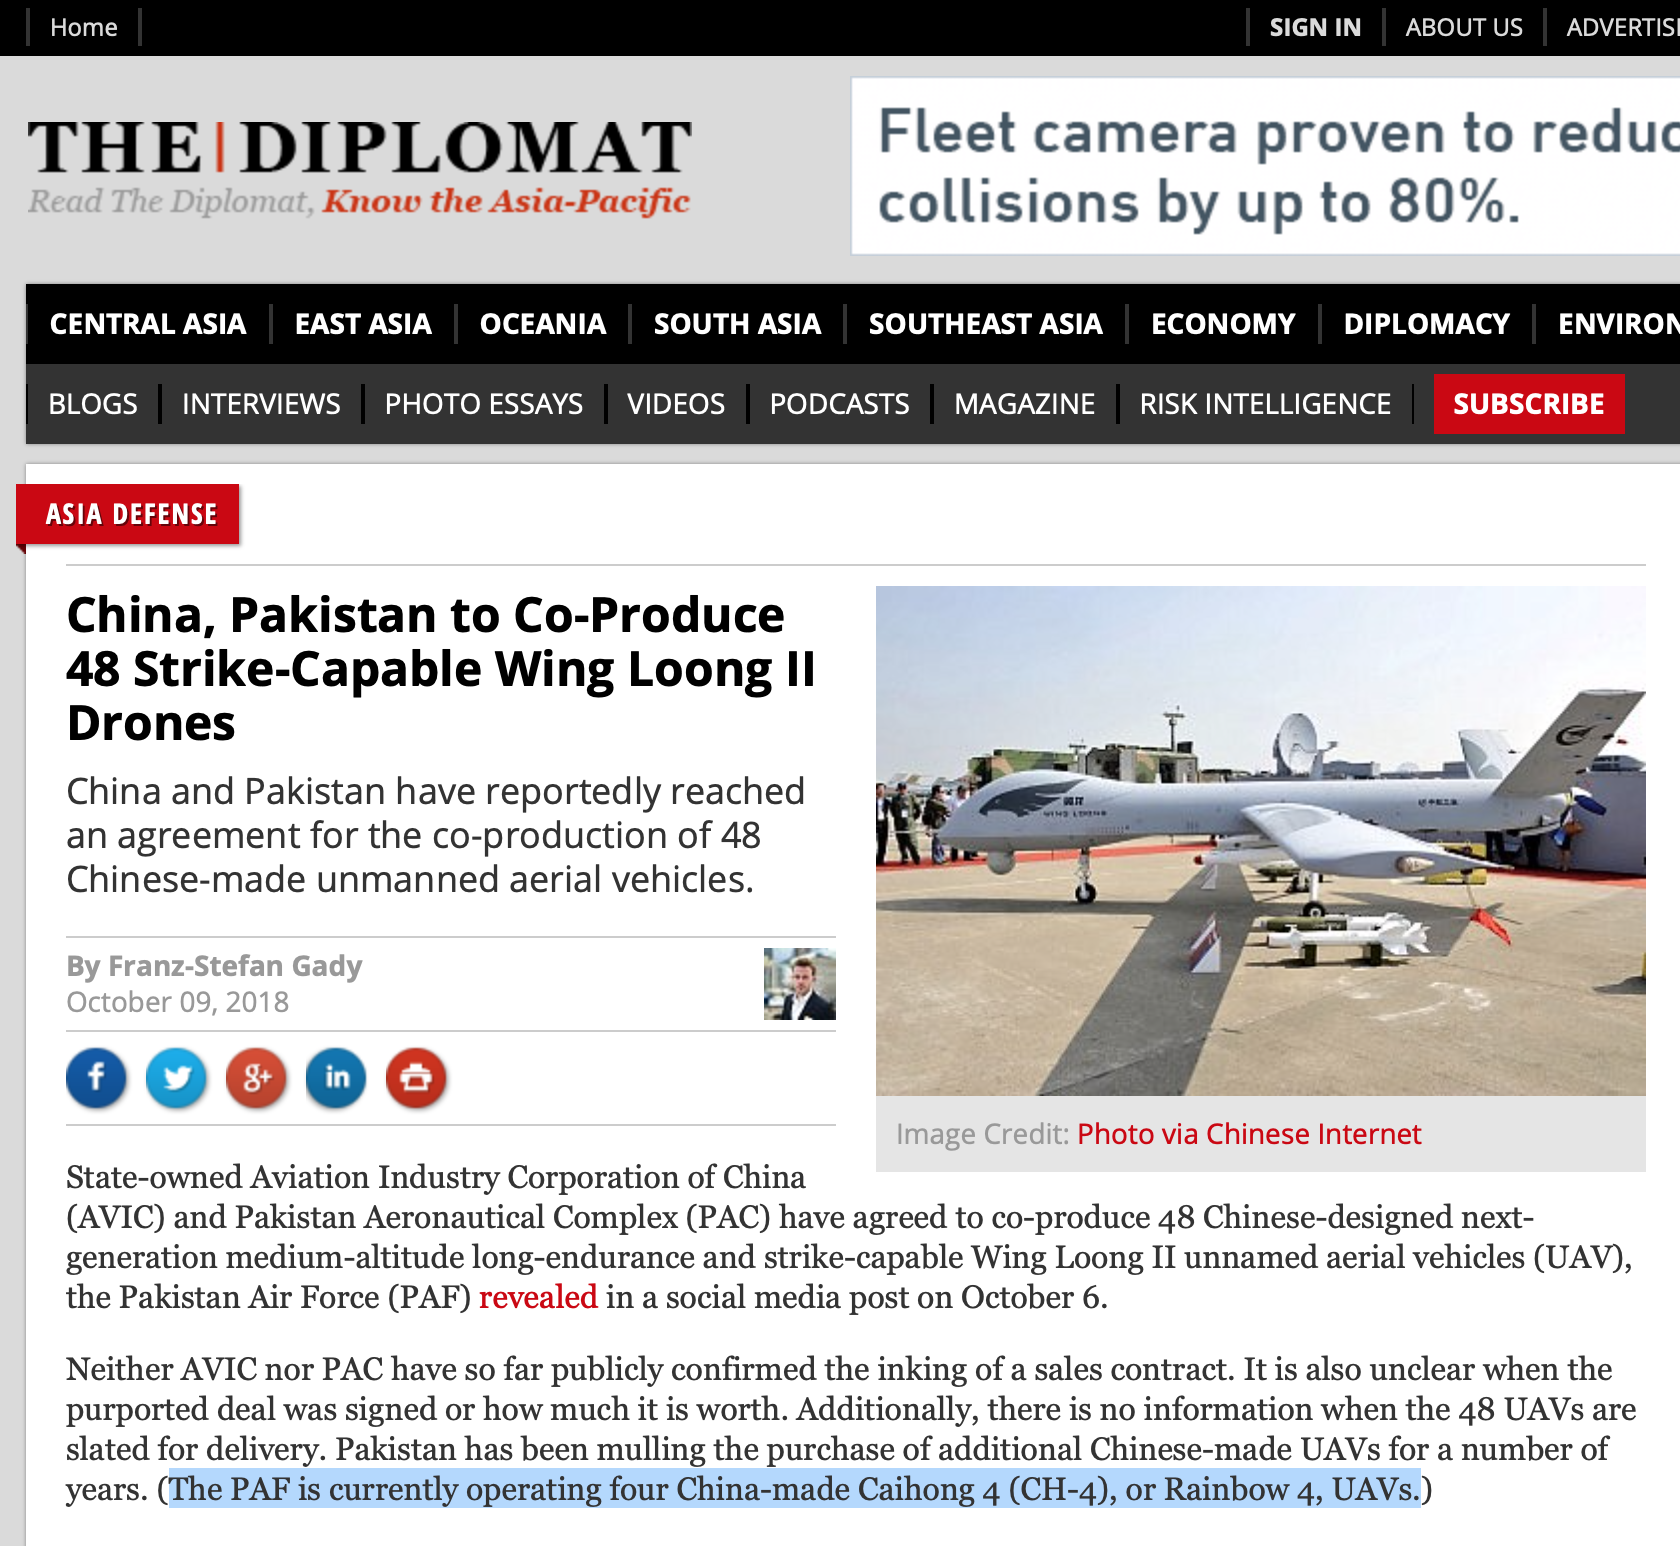Open the Risk Intelligence page
1680x1546 pixels.
tap(1265, 404)
